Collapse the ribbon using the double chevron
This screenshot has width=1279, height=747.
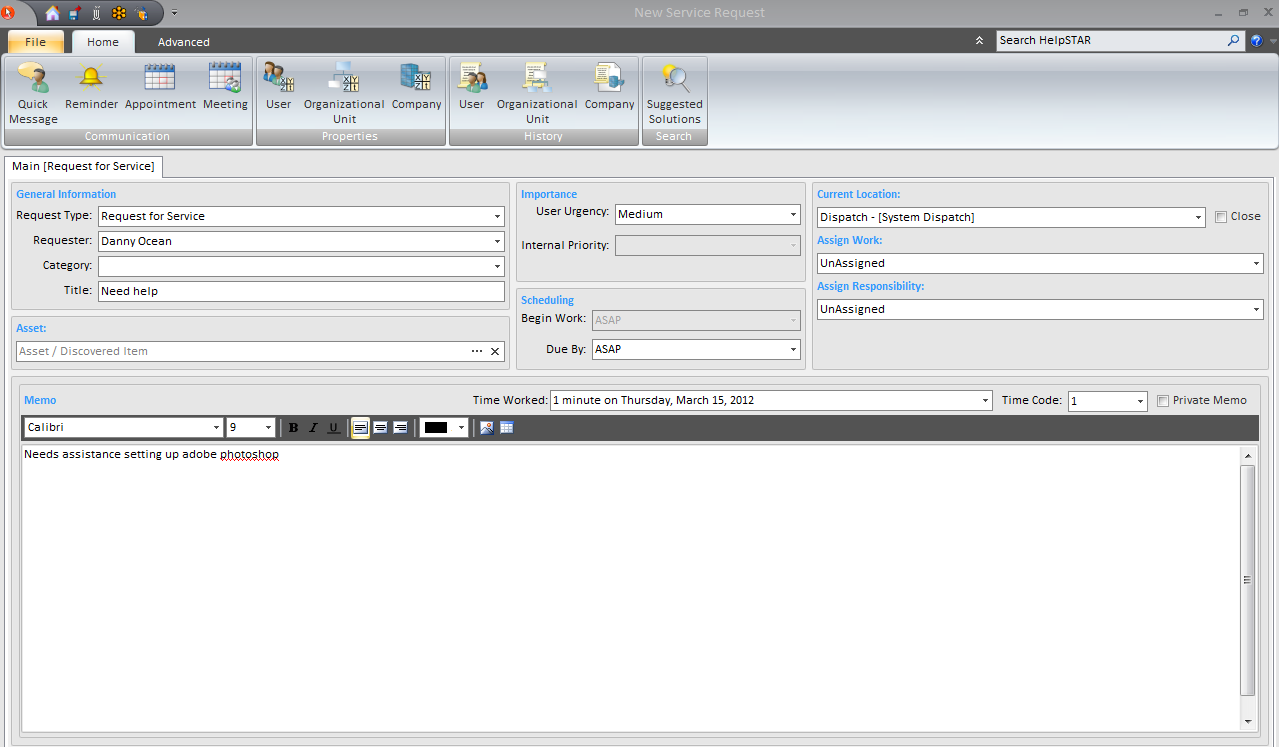pyautogui.click(x=980, y=41)
